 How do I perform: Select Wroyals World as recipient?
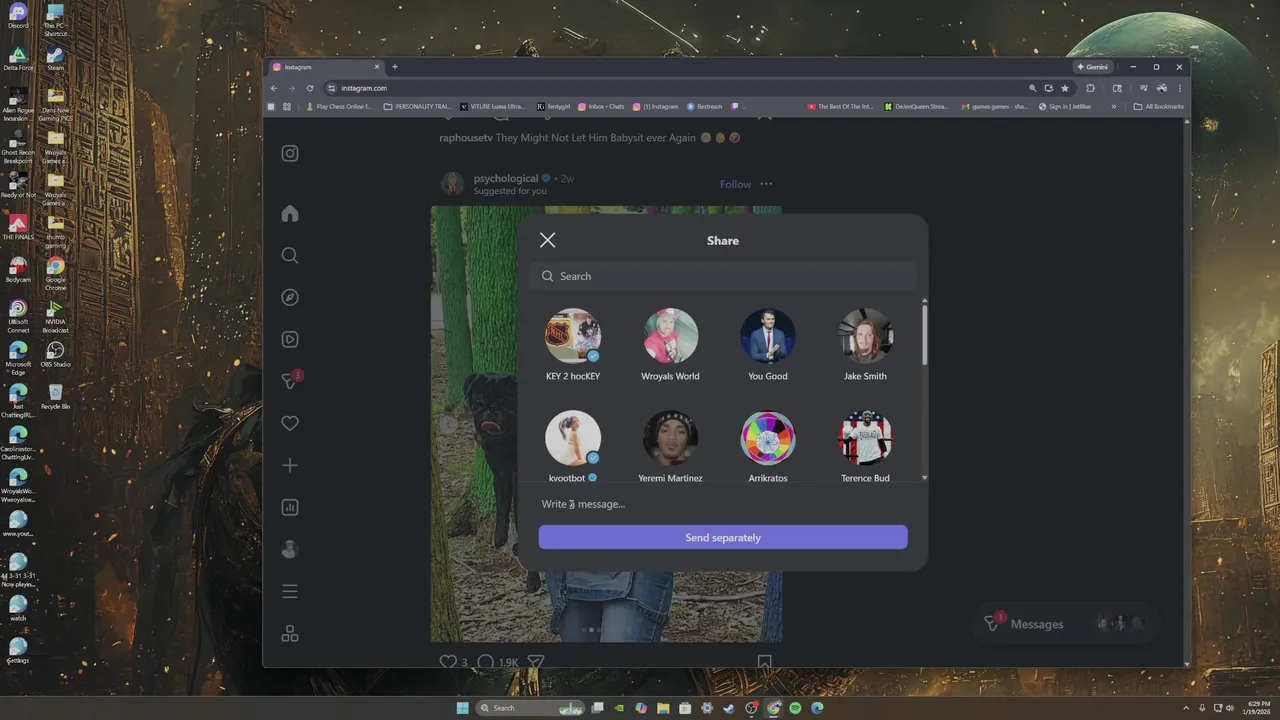(670, 345)
